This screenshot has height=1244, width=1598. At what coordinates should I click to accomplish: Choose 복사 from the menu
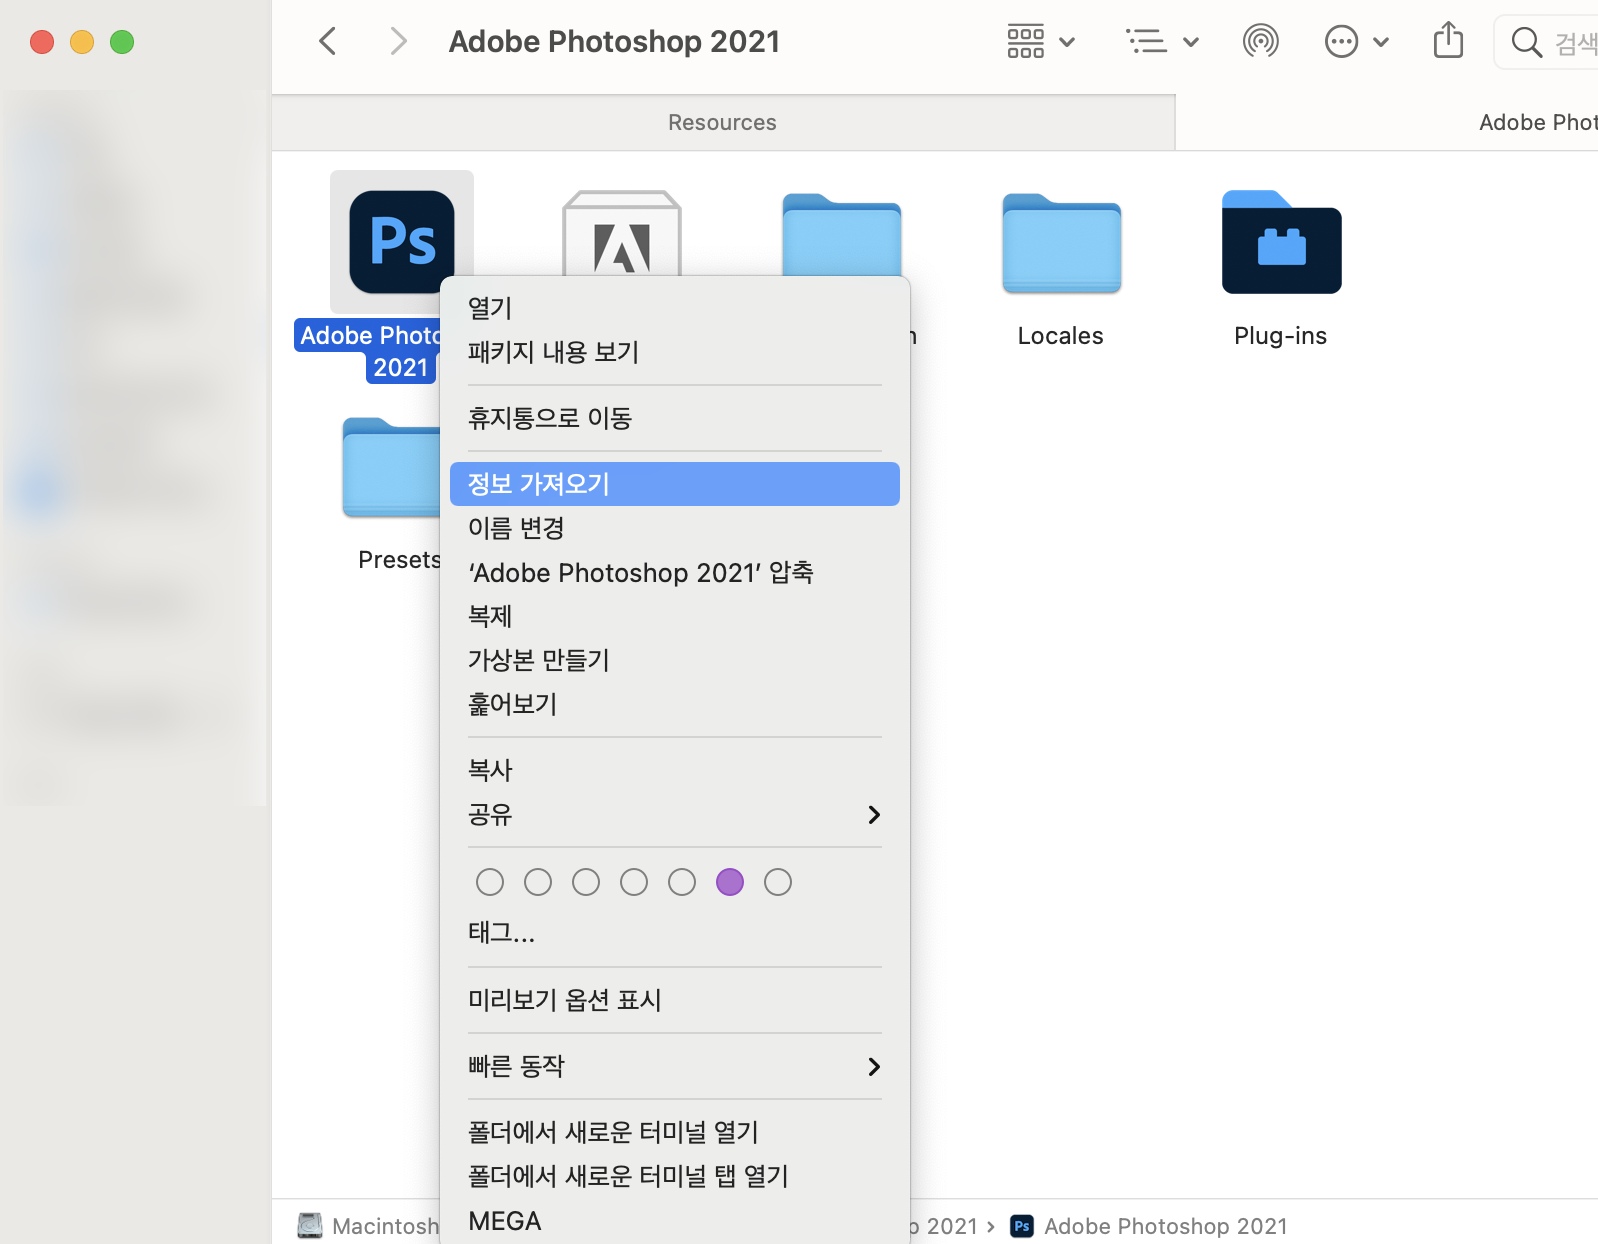coord(675,770)
